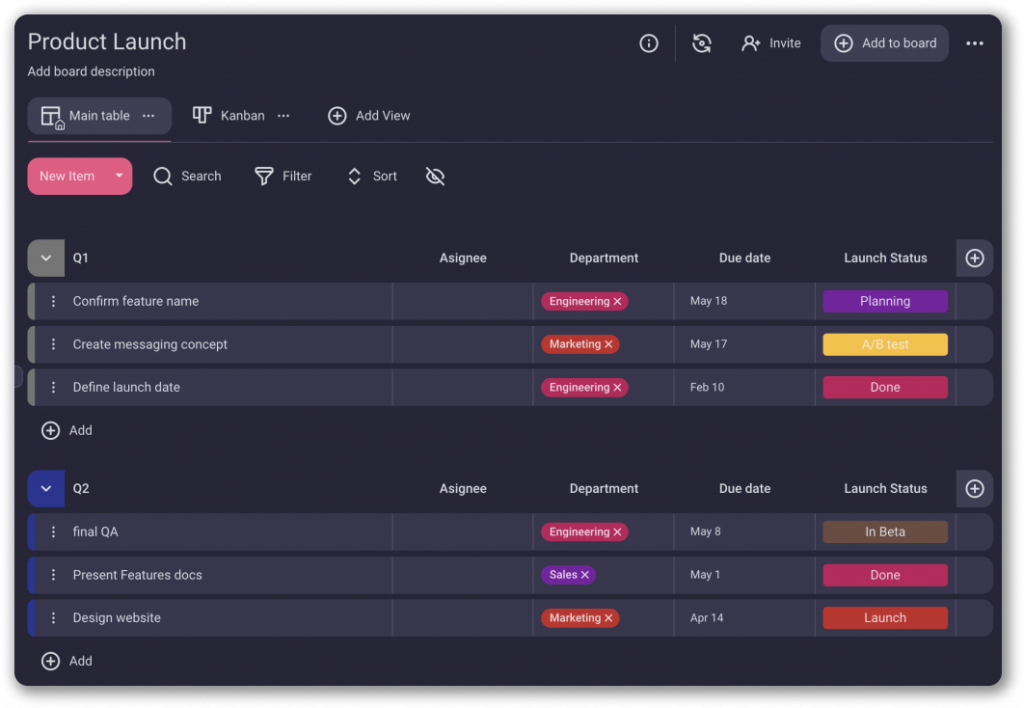Collapse the Q2 group chevron
Viewport: 1024px width, 708px height.
pos(46,489)
